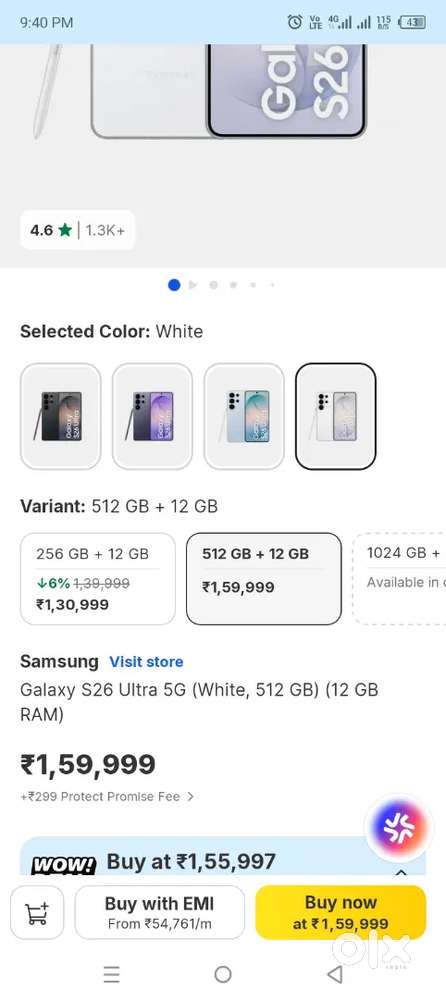Tap the battery indicator in status bar

[x=412, y=22]
